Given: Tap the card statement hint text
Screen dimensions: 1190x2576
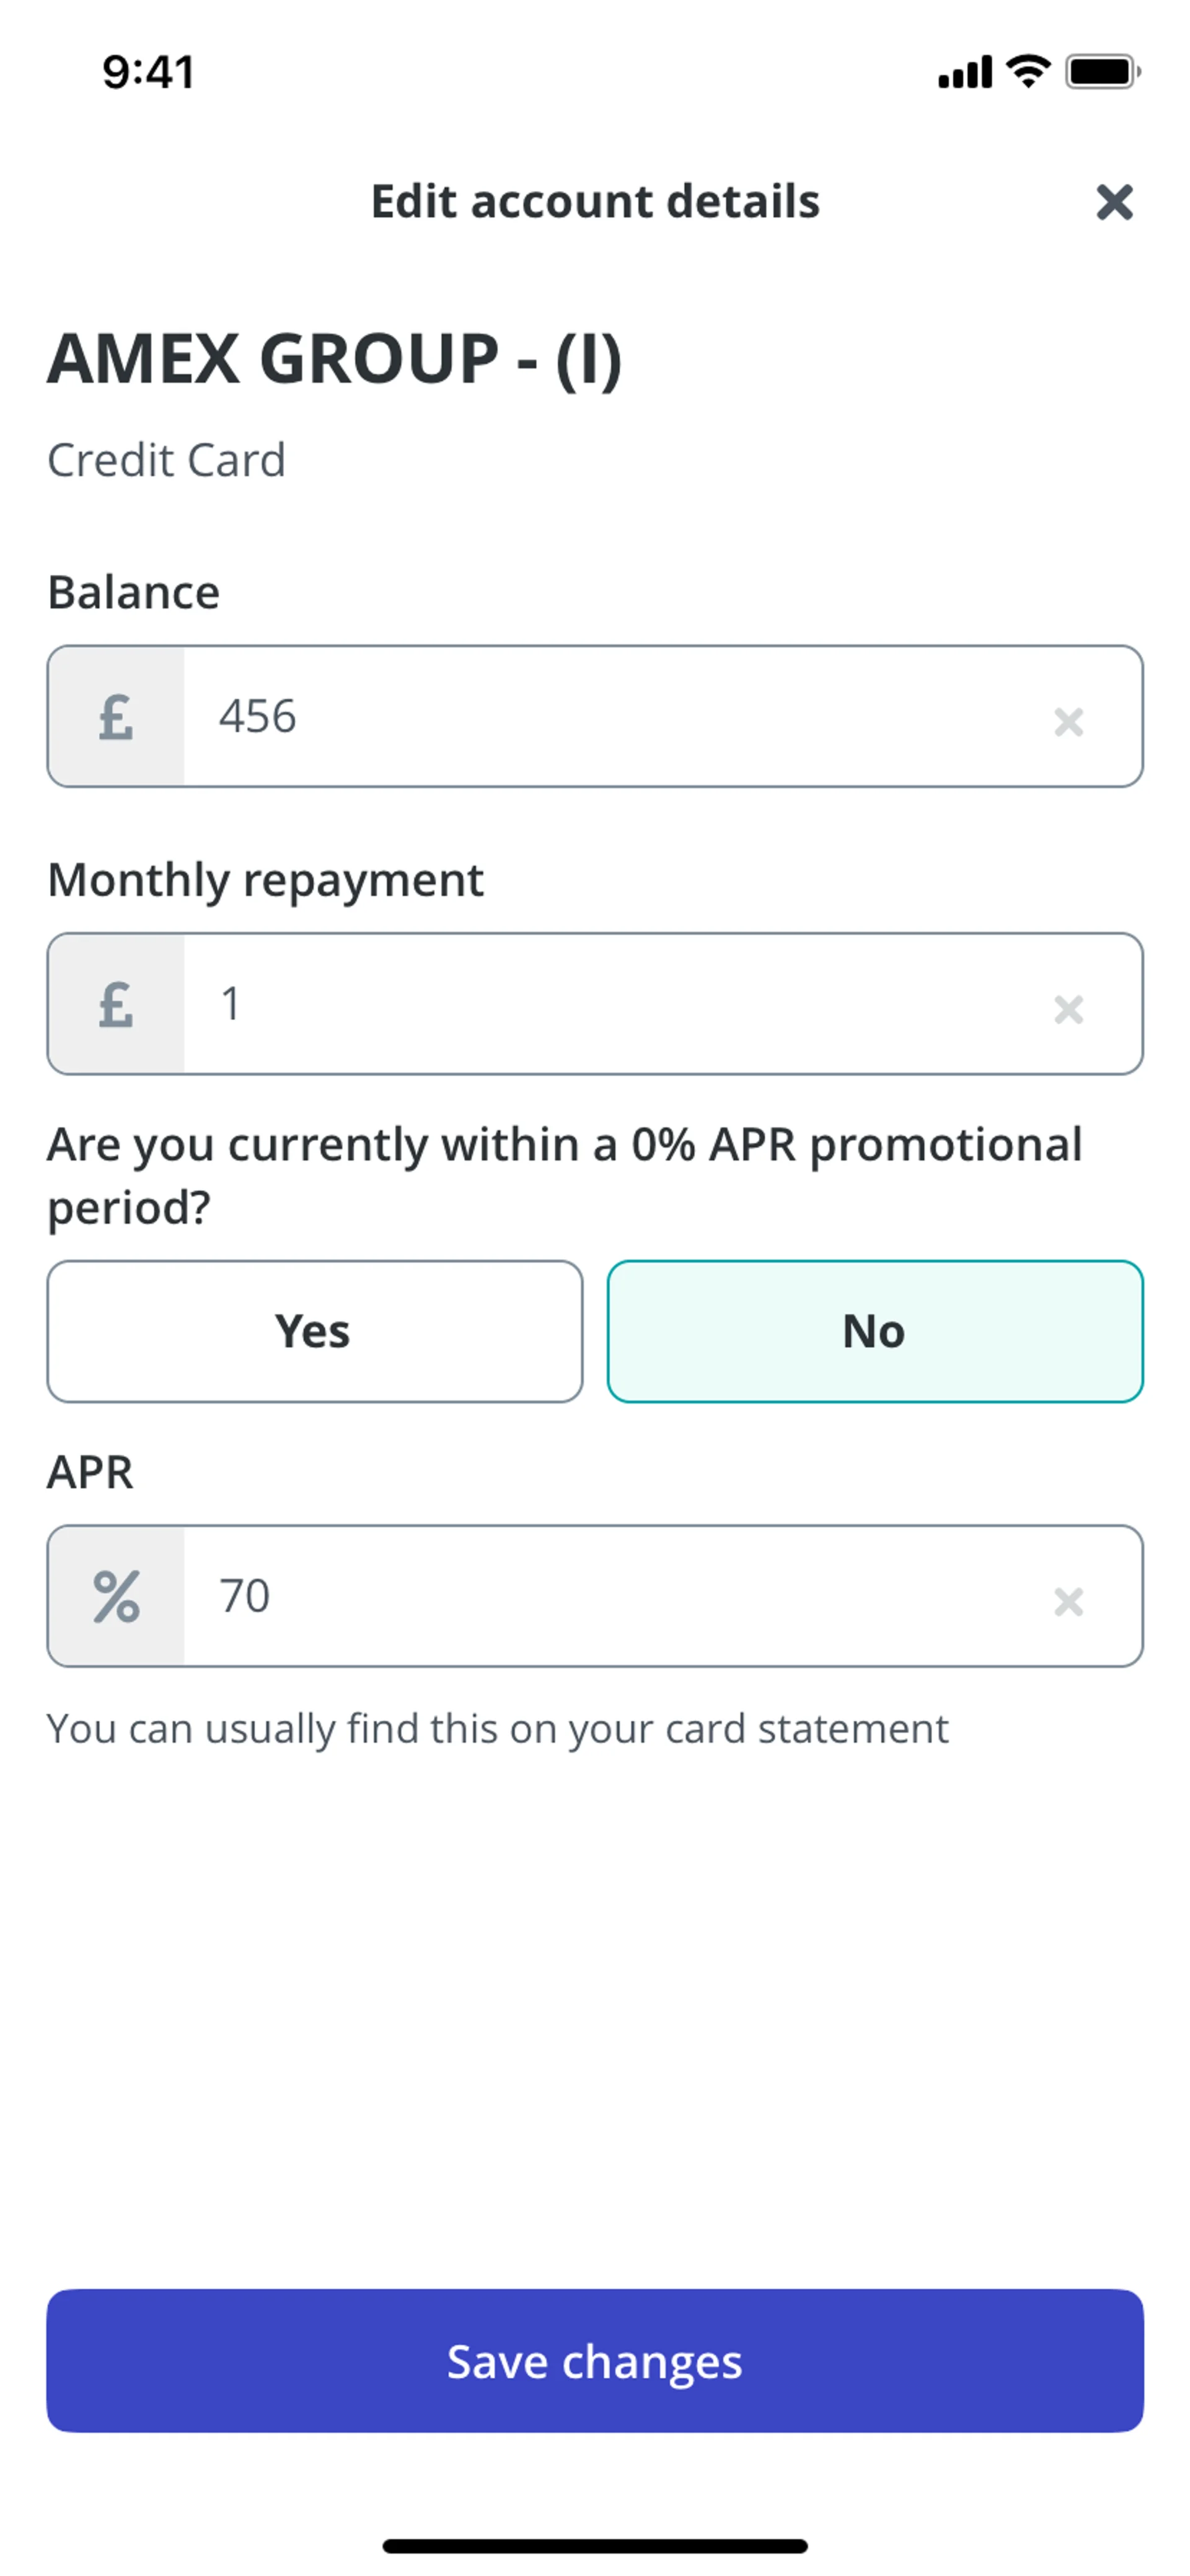Looking at the screenshot, I should click(x=497, y=1729).
